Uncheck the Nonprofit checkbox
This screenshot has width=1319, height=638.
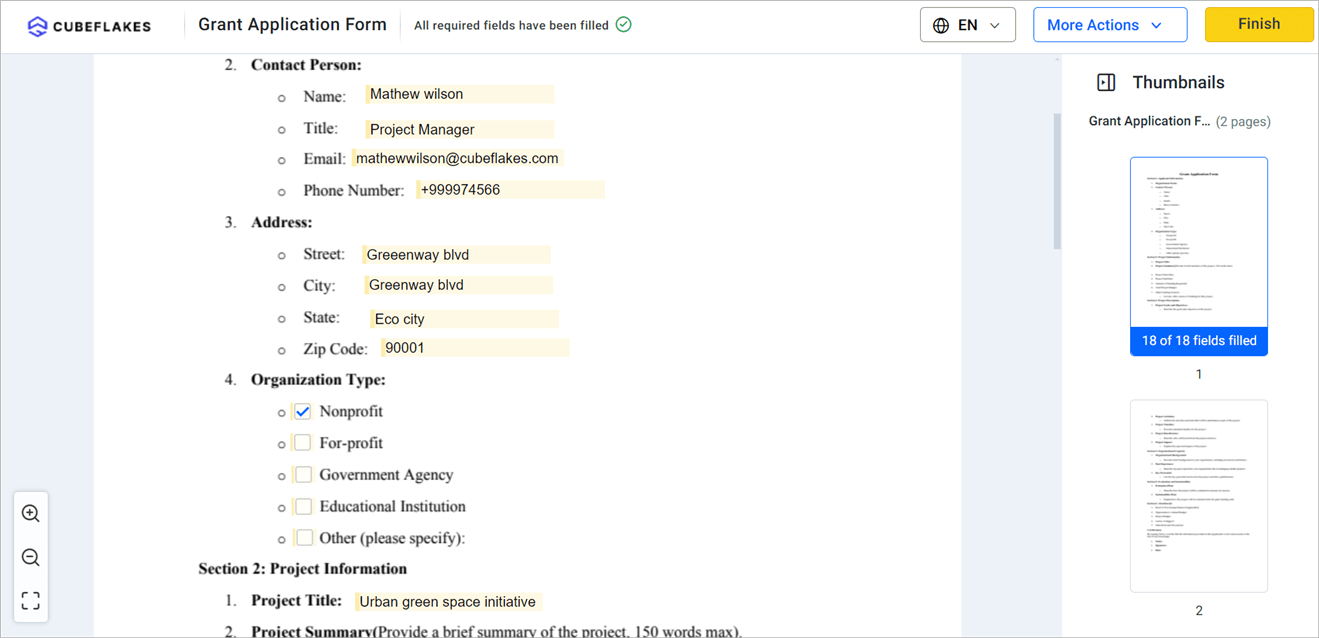click(x=303, y=411)
